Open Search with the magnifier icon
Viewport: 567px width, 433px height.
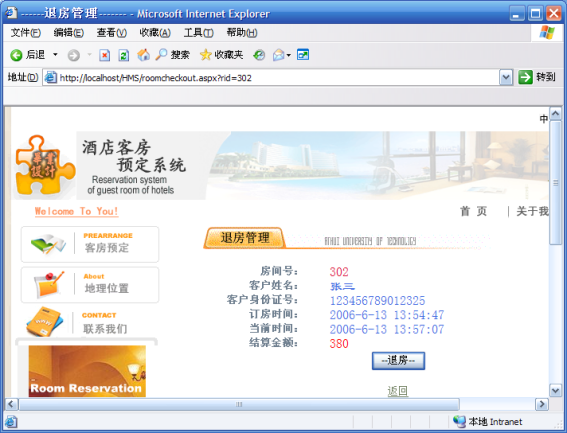161,55
